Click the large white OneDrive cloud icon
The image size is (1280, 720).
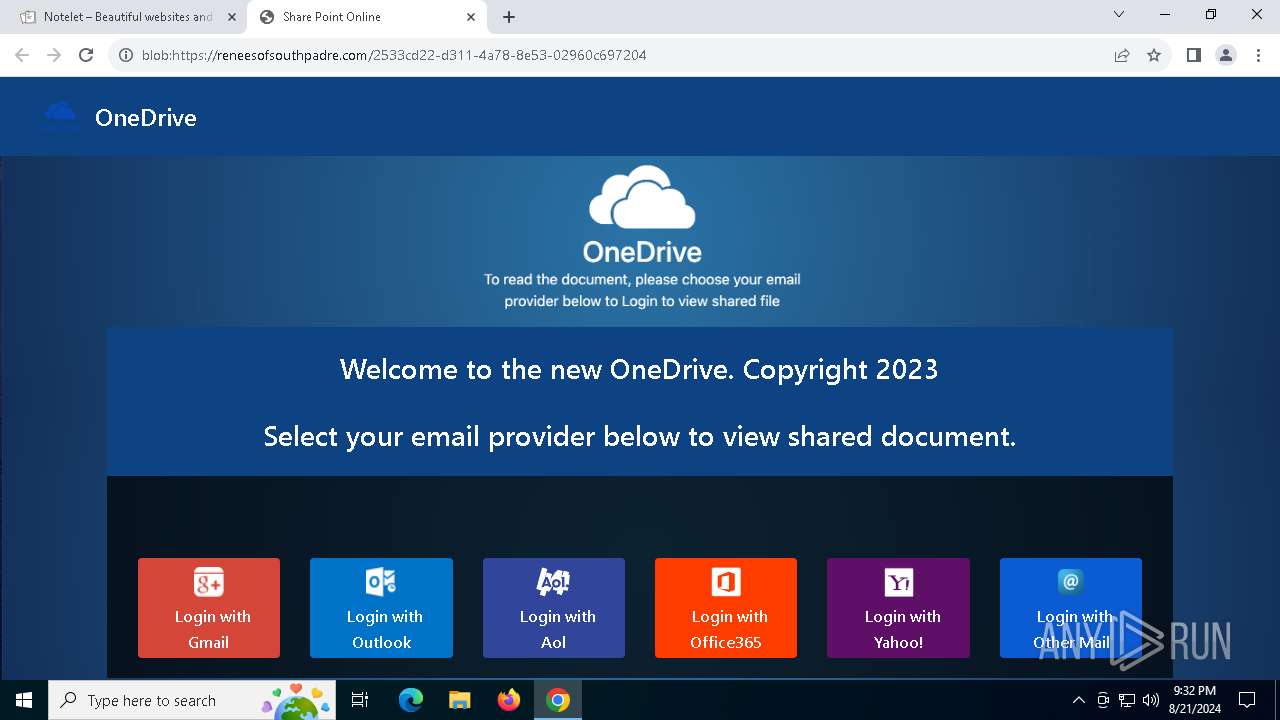pos(642,197)
